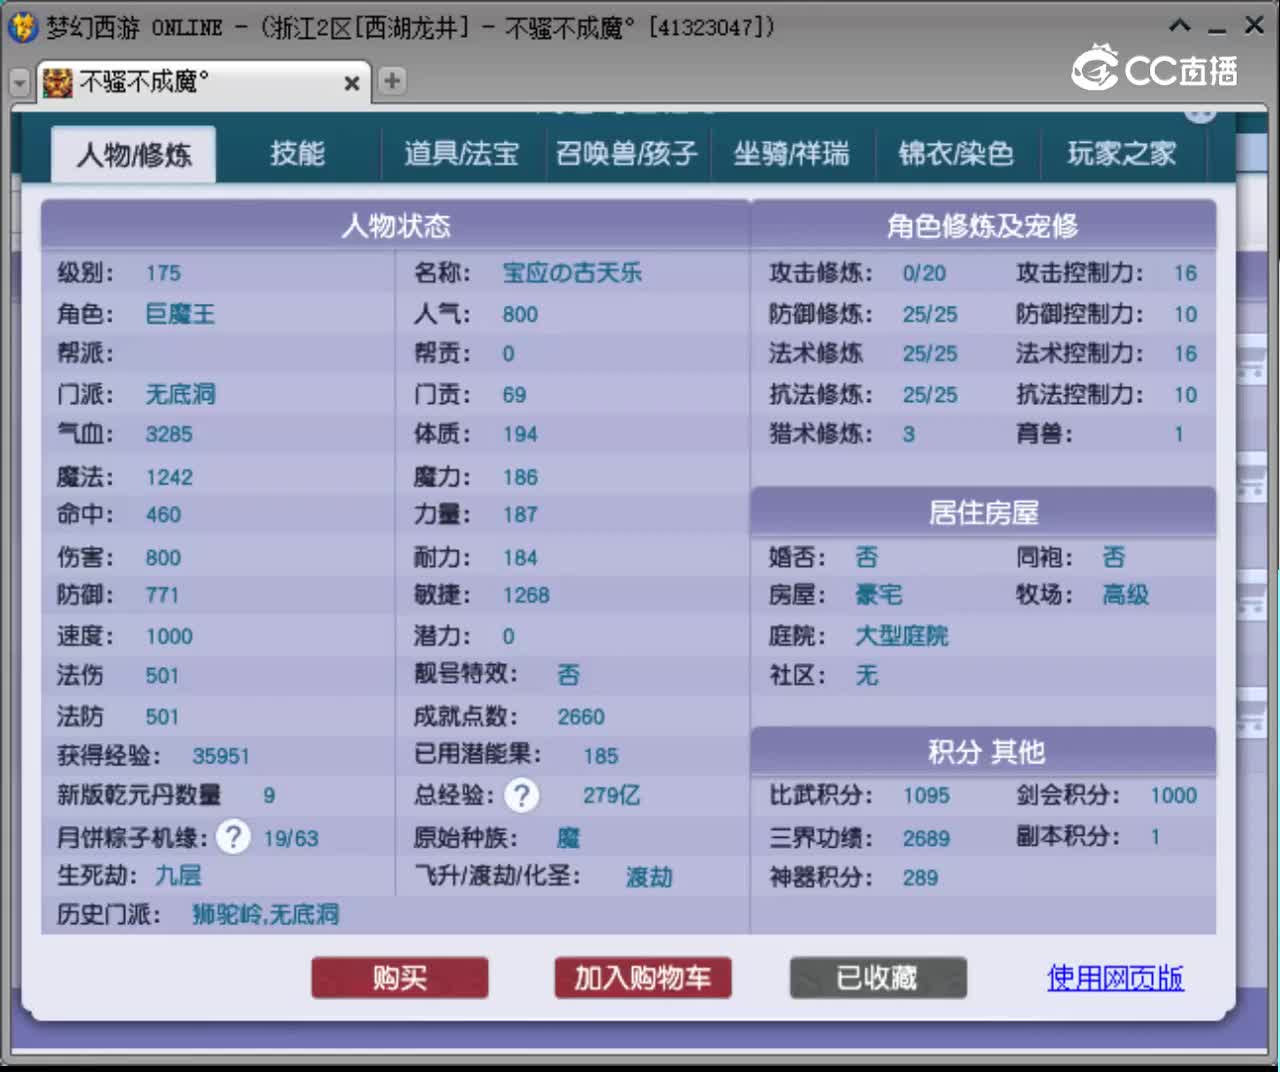Image resolution: width=1280 pixels, height=1072 pixels.
Task: Click the character name 宝应の古天乐
Action: point(572,273)
